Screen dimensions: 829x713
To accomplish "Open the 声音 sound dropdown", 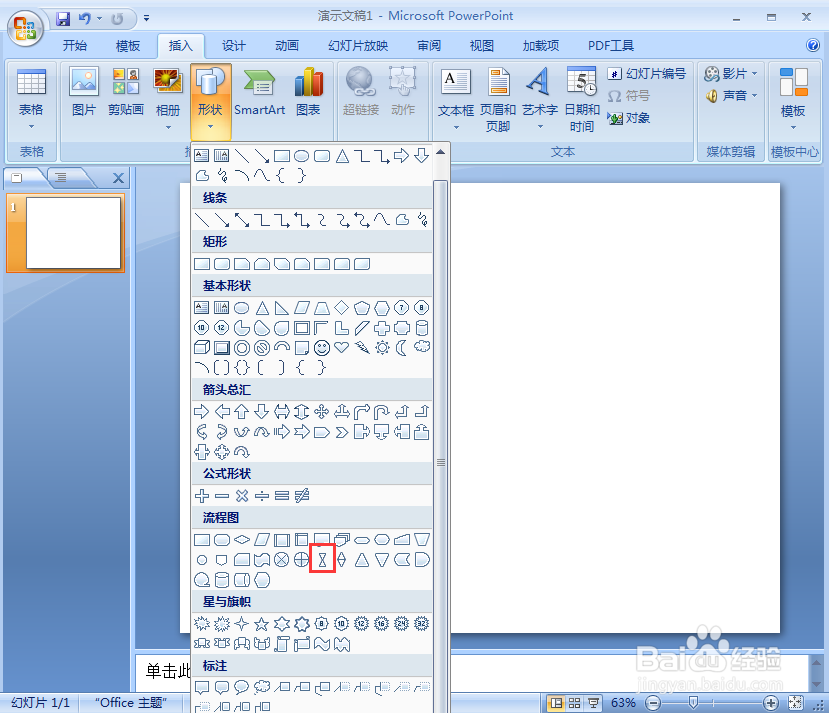I will (x=754, y=96).
